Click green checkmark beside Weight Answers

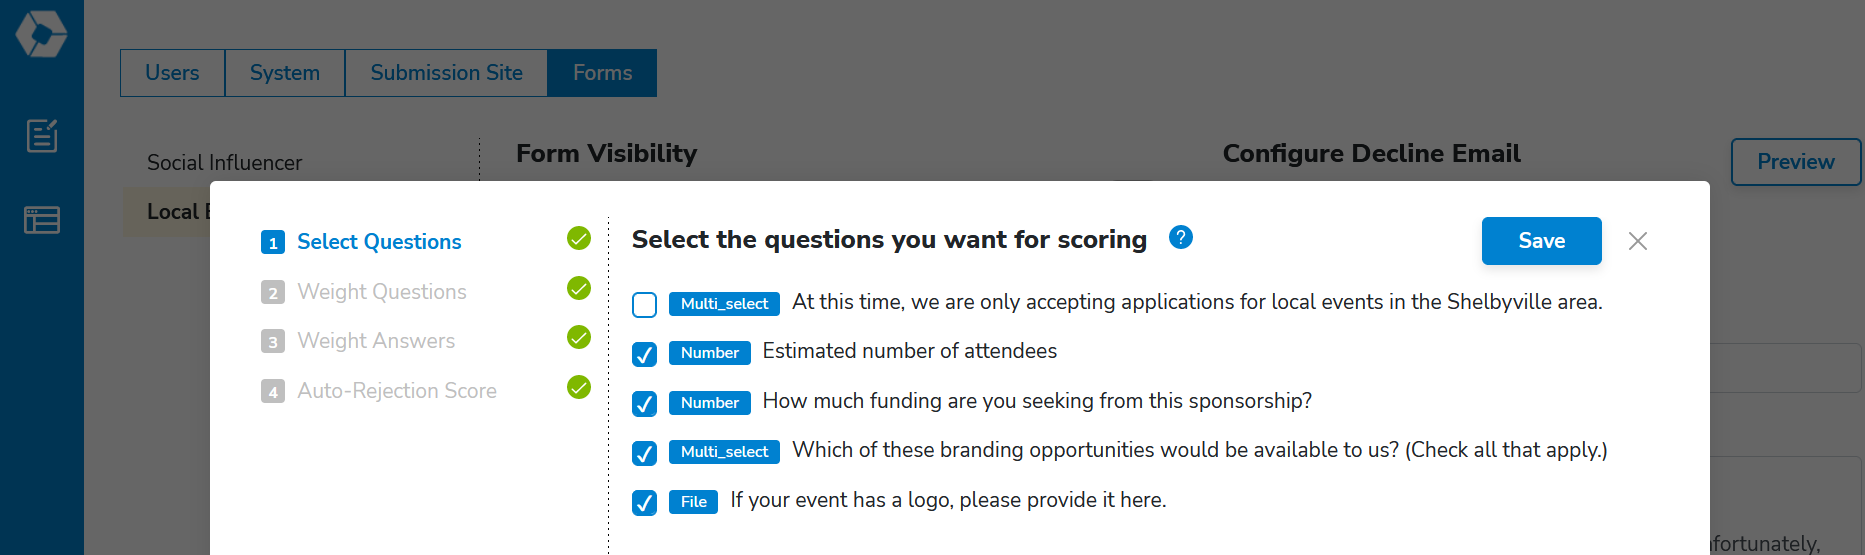point(579,337)
